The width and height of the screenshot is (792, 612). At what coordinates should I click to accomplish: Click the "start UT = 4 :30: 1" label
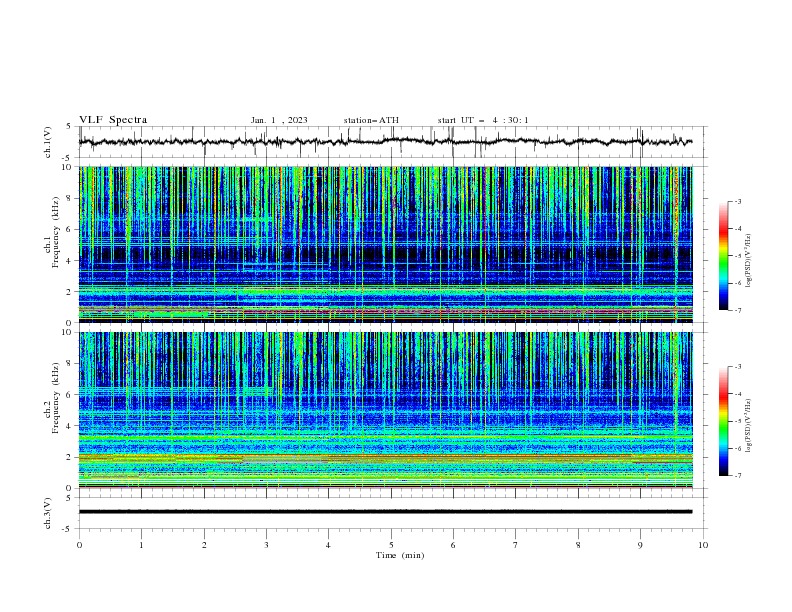click(483, 120)
